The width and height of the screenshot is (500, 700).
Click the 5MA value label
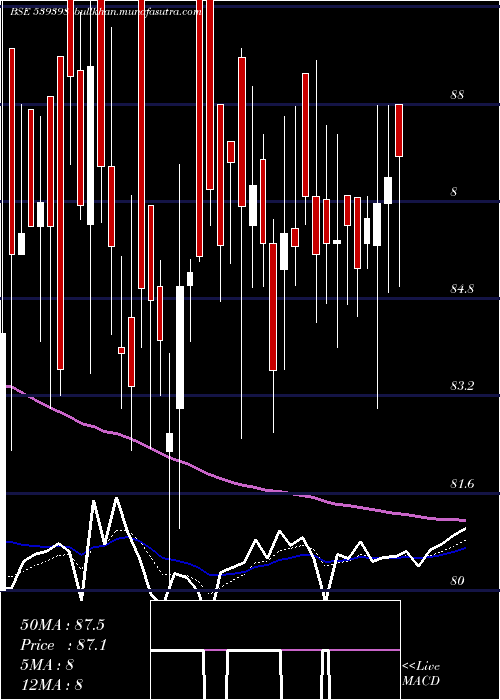pyautogui.click(x=47, y=665)
